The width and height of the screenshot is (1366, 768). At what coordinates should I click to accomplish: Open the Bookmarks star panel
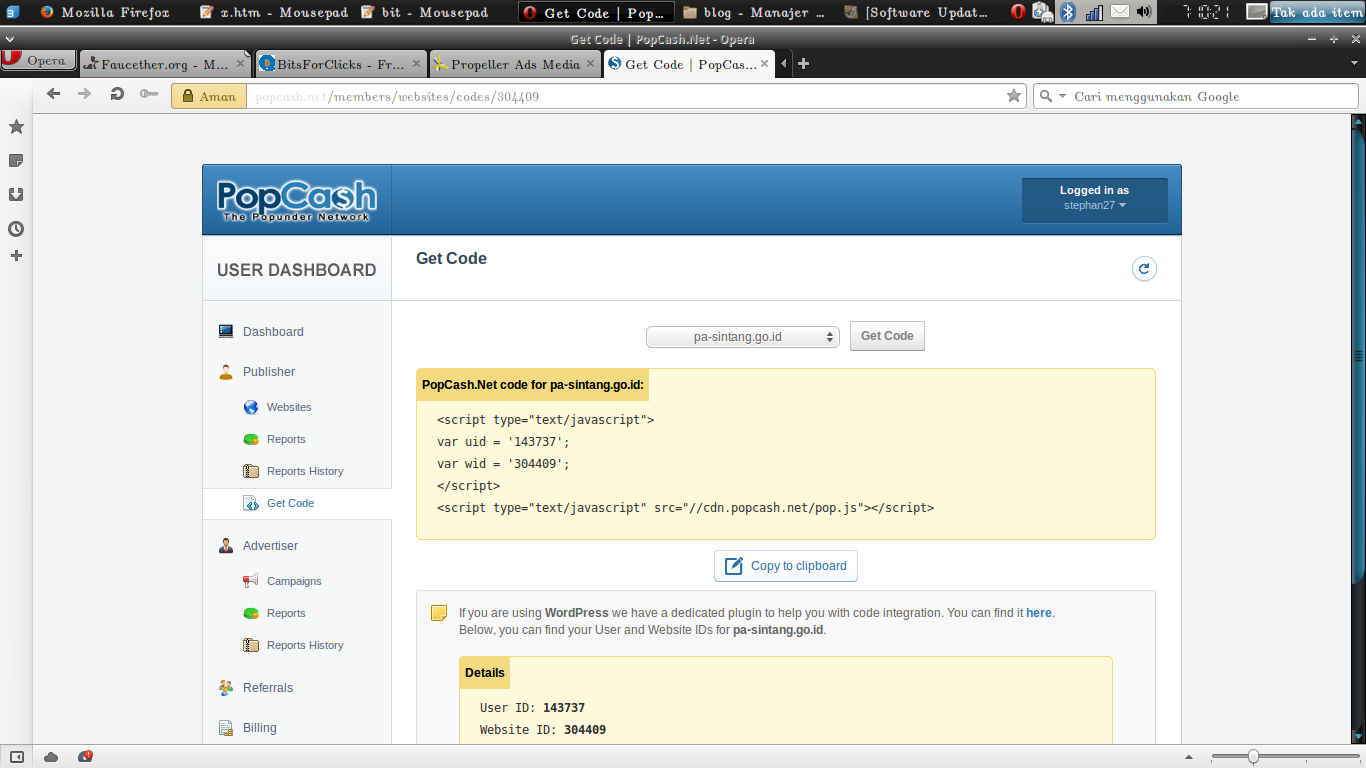pyautogui.click(x=16, y=127)
